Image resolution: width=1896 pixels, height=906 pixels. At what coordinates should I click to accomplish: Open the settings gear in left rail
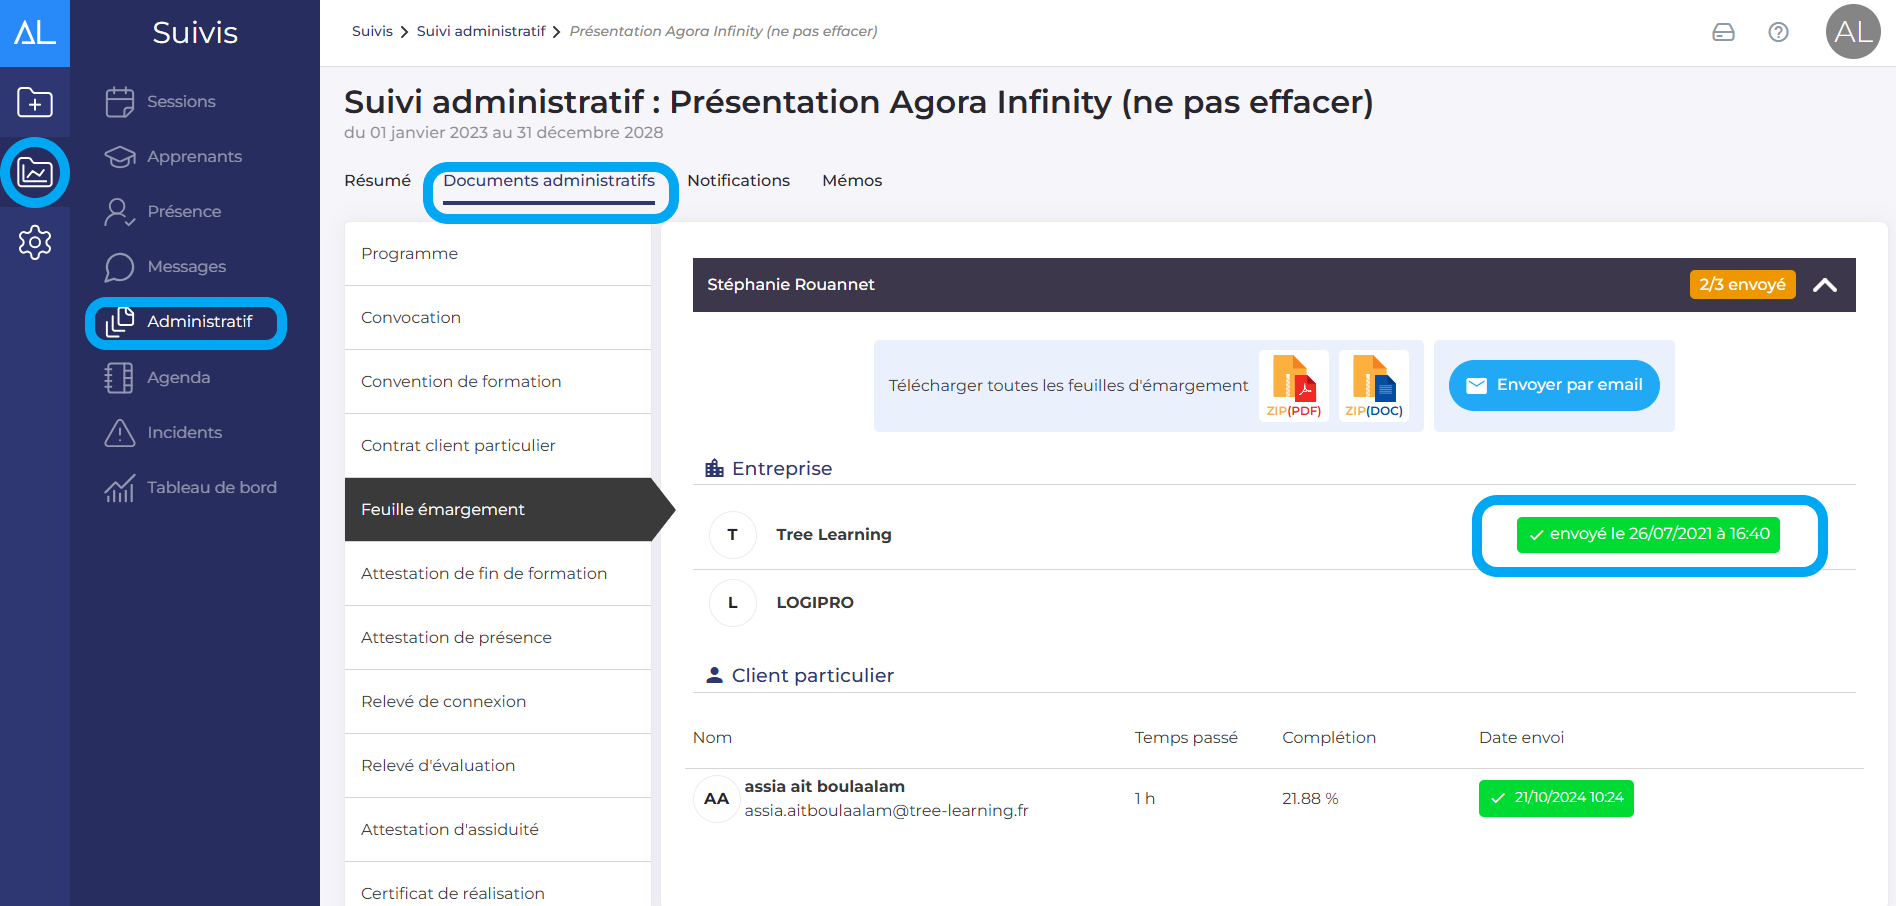(35, 242)
